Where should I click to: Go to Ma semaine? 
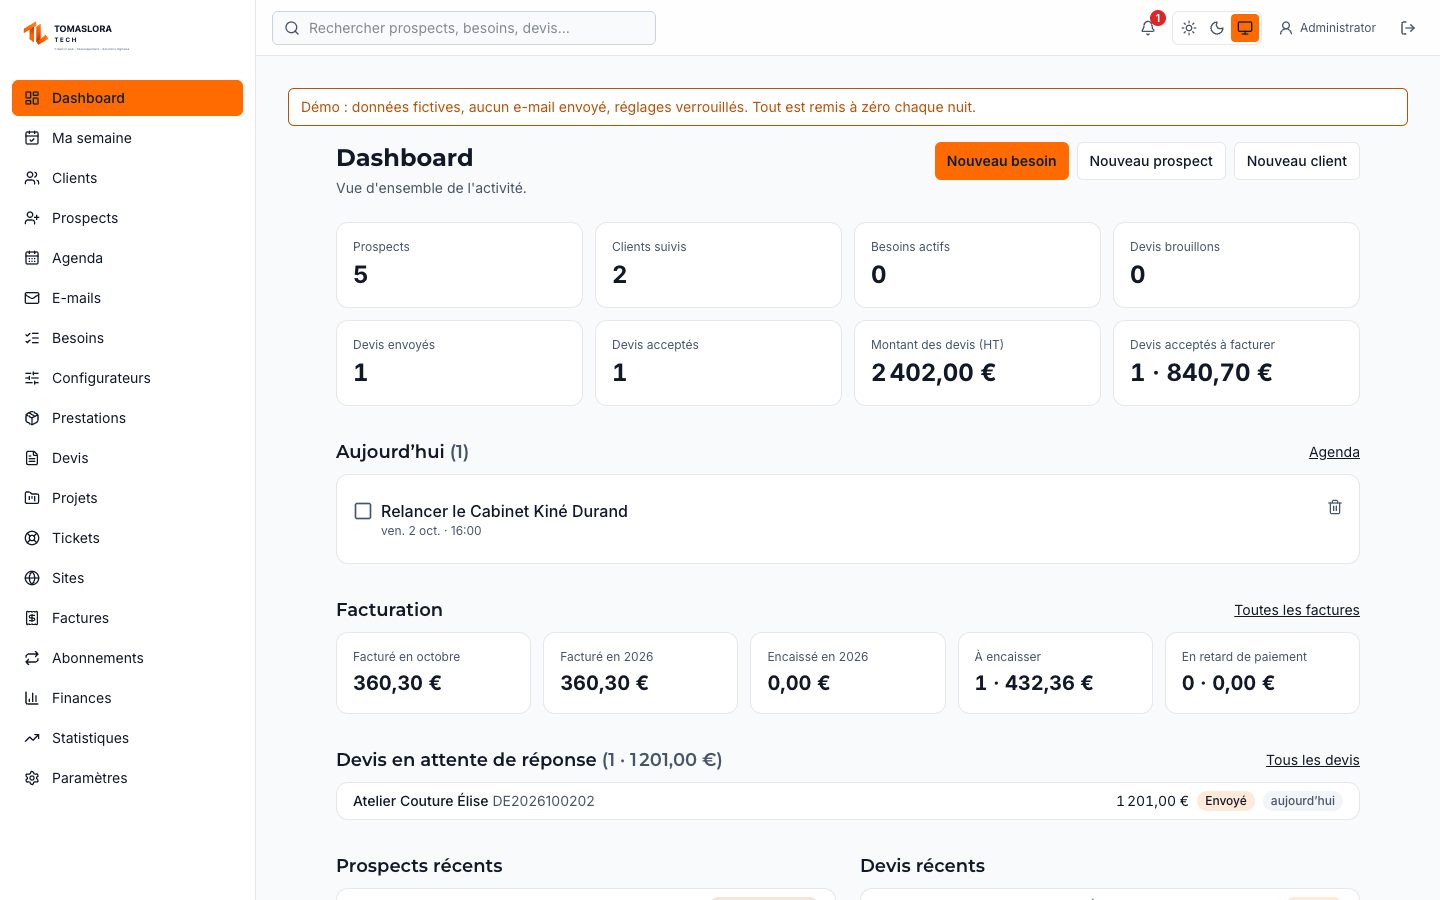click(x=127, y=138)
